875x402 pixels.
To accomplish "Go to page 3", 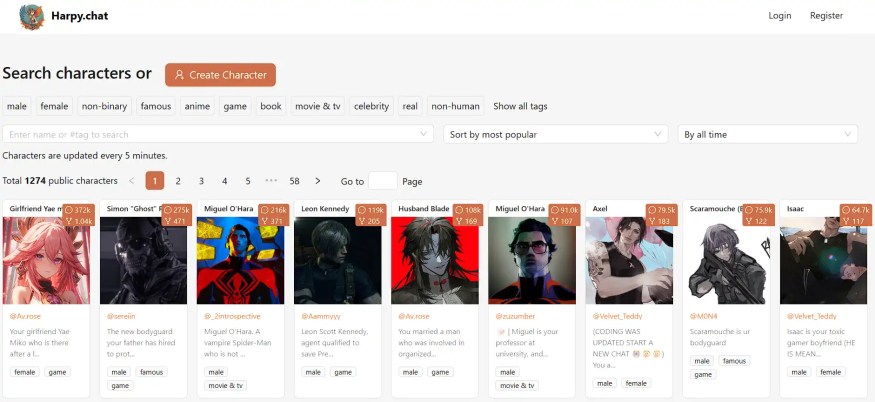I will coord(201,181).
